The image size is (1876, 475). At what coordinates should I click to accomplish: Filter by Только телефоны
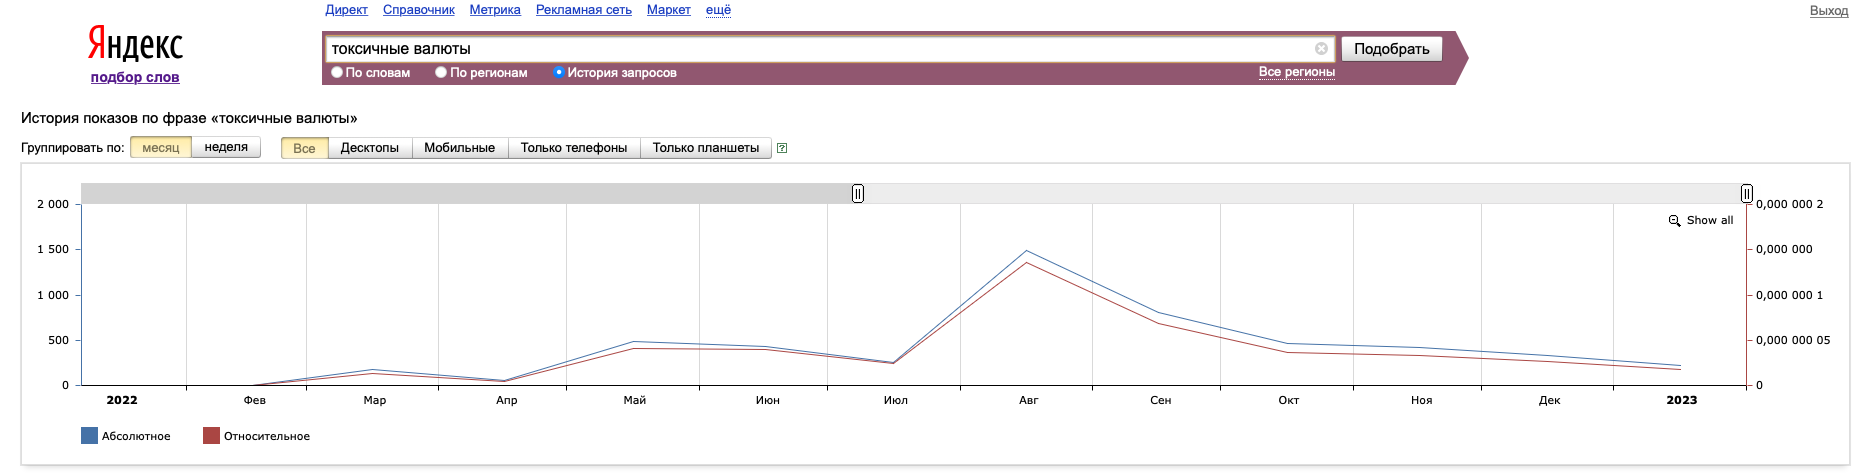pyautogui.click(x=574, y=148)
